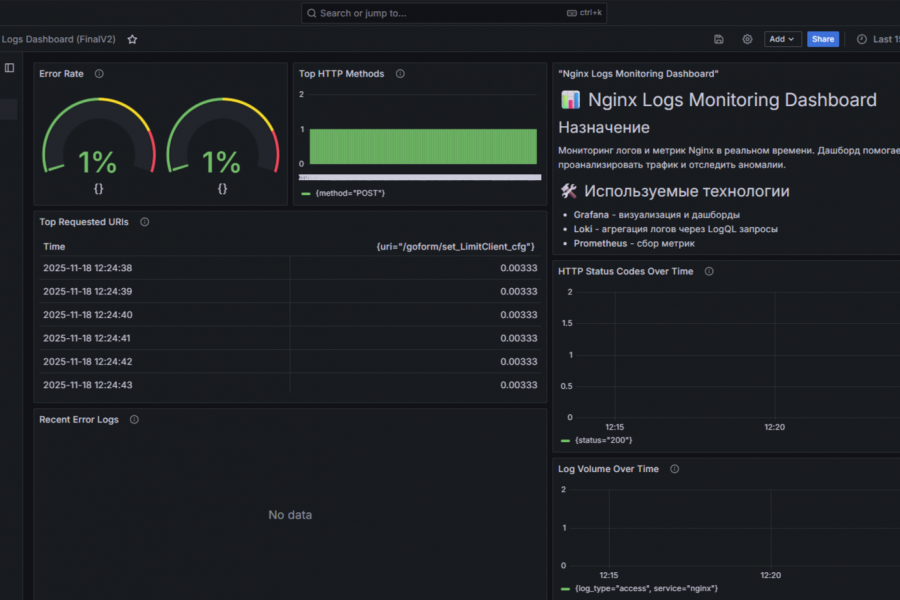
Task: Open the Add dropdown menu
Action: point(782,39)
